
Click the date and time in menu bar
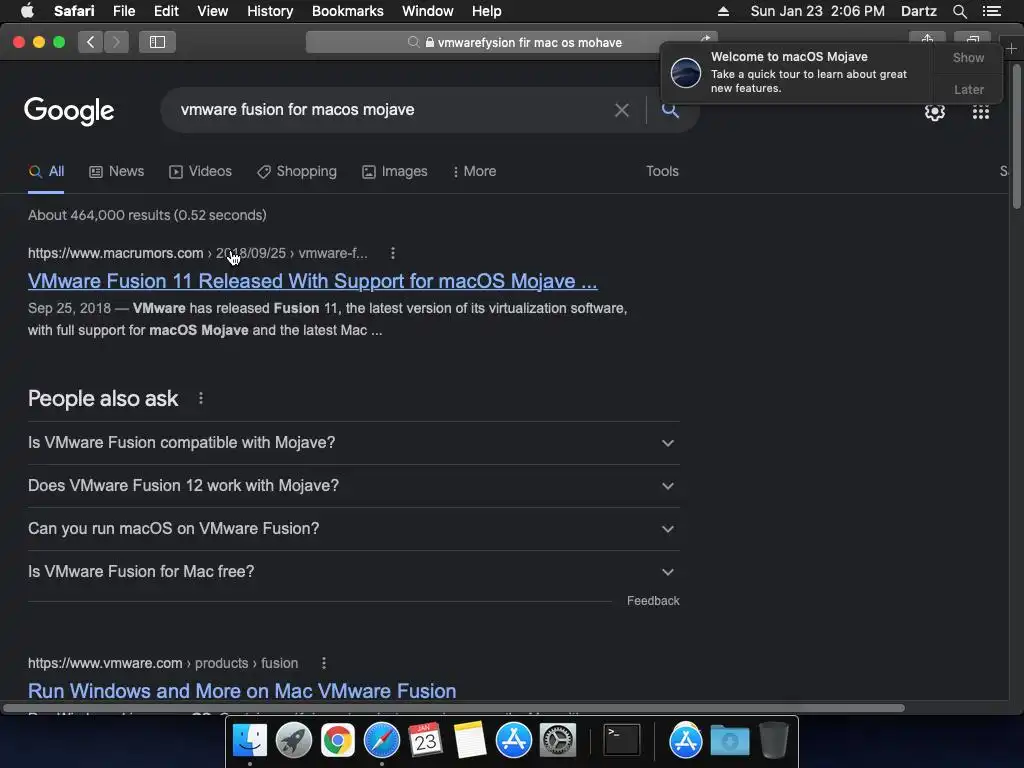coord(817,11)
